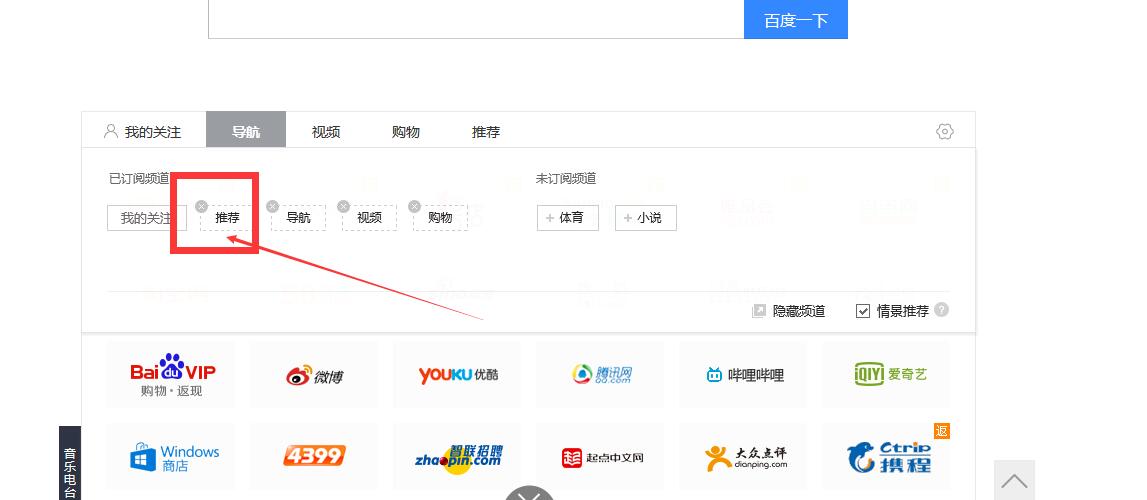Switch to the 购物 tab

(x=406, y=132)
